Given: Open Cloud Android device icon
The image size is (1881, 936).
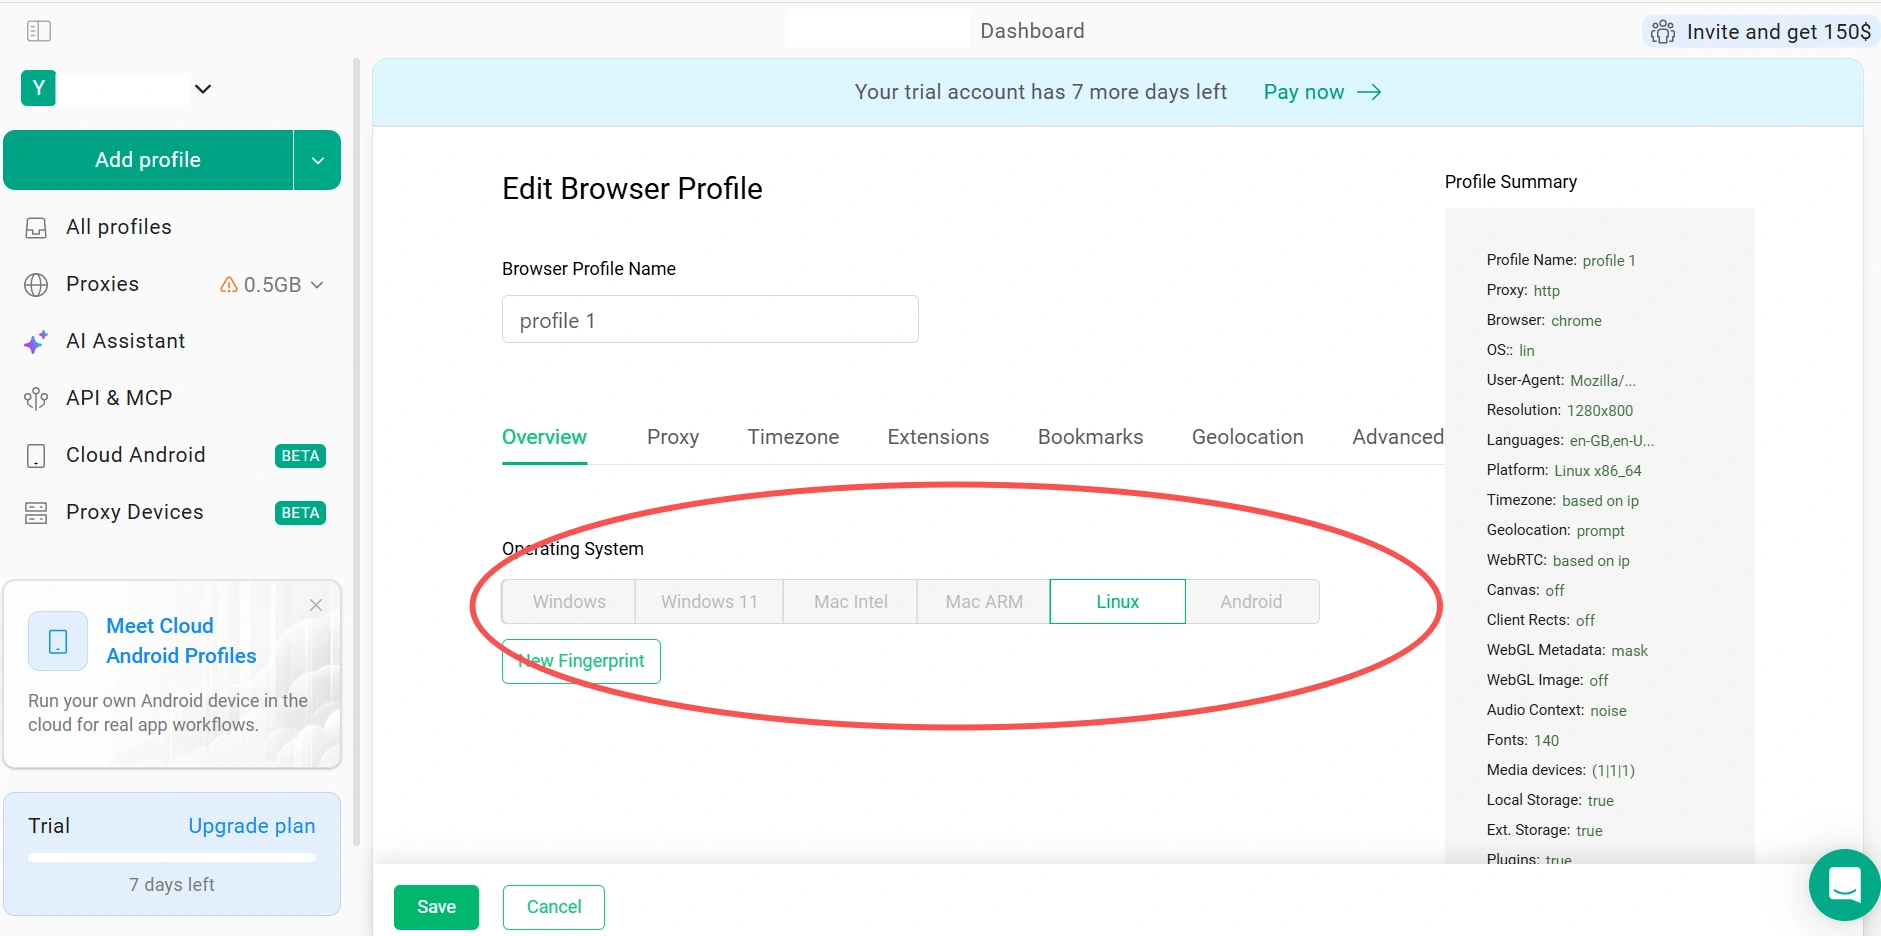Looking at the screenshot, I should point(36,456).
